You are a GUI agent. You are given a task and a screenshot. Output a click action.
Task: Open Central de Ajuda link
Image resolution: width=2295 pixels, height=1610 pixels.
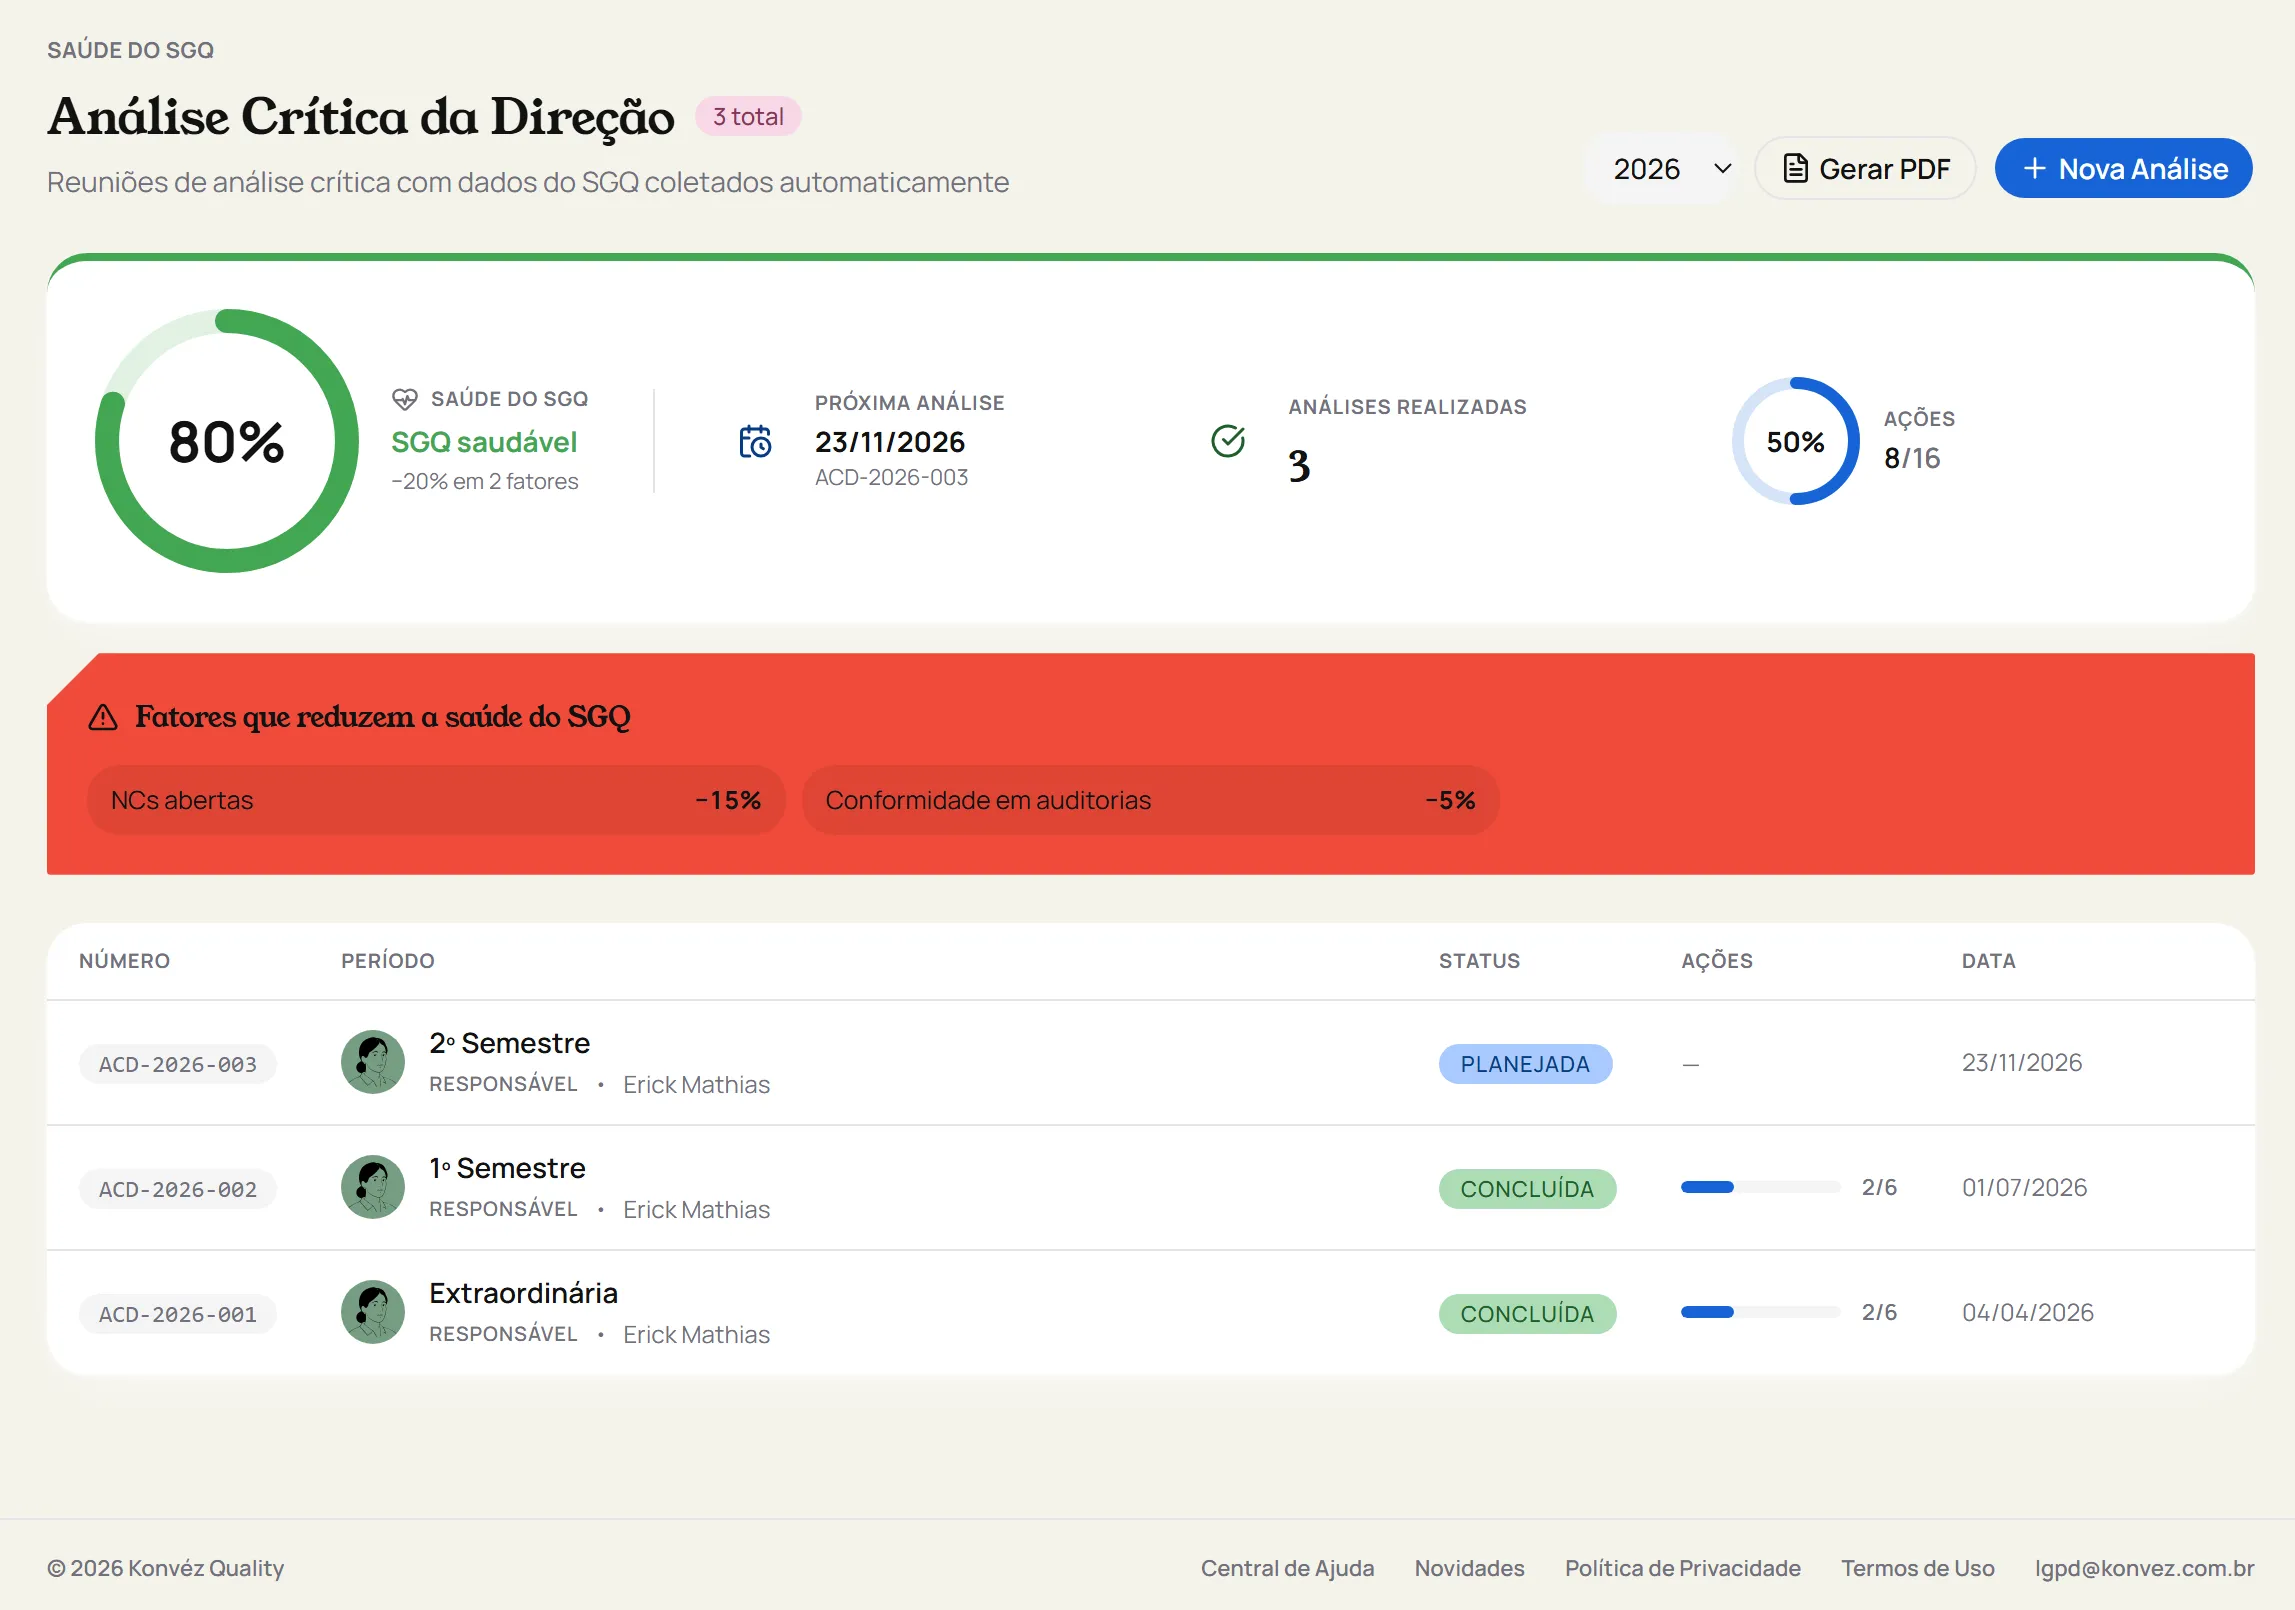[1287, 1568]
